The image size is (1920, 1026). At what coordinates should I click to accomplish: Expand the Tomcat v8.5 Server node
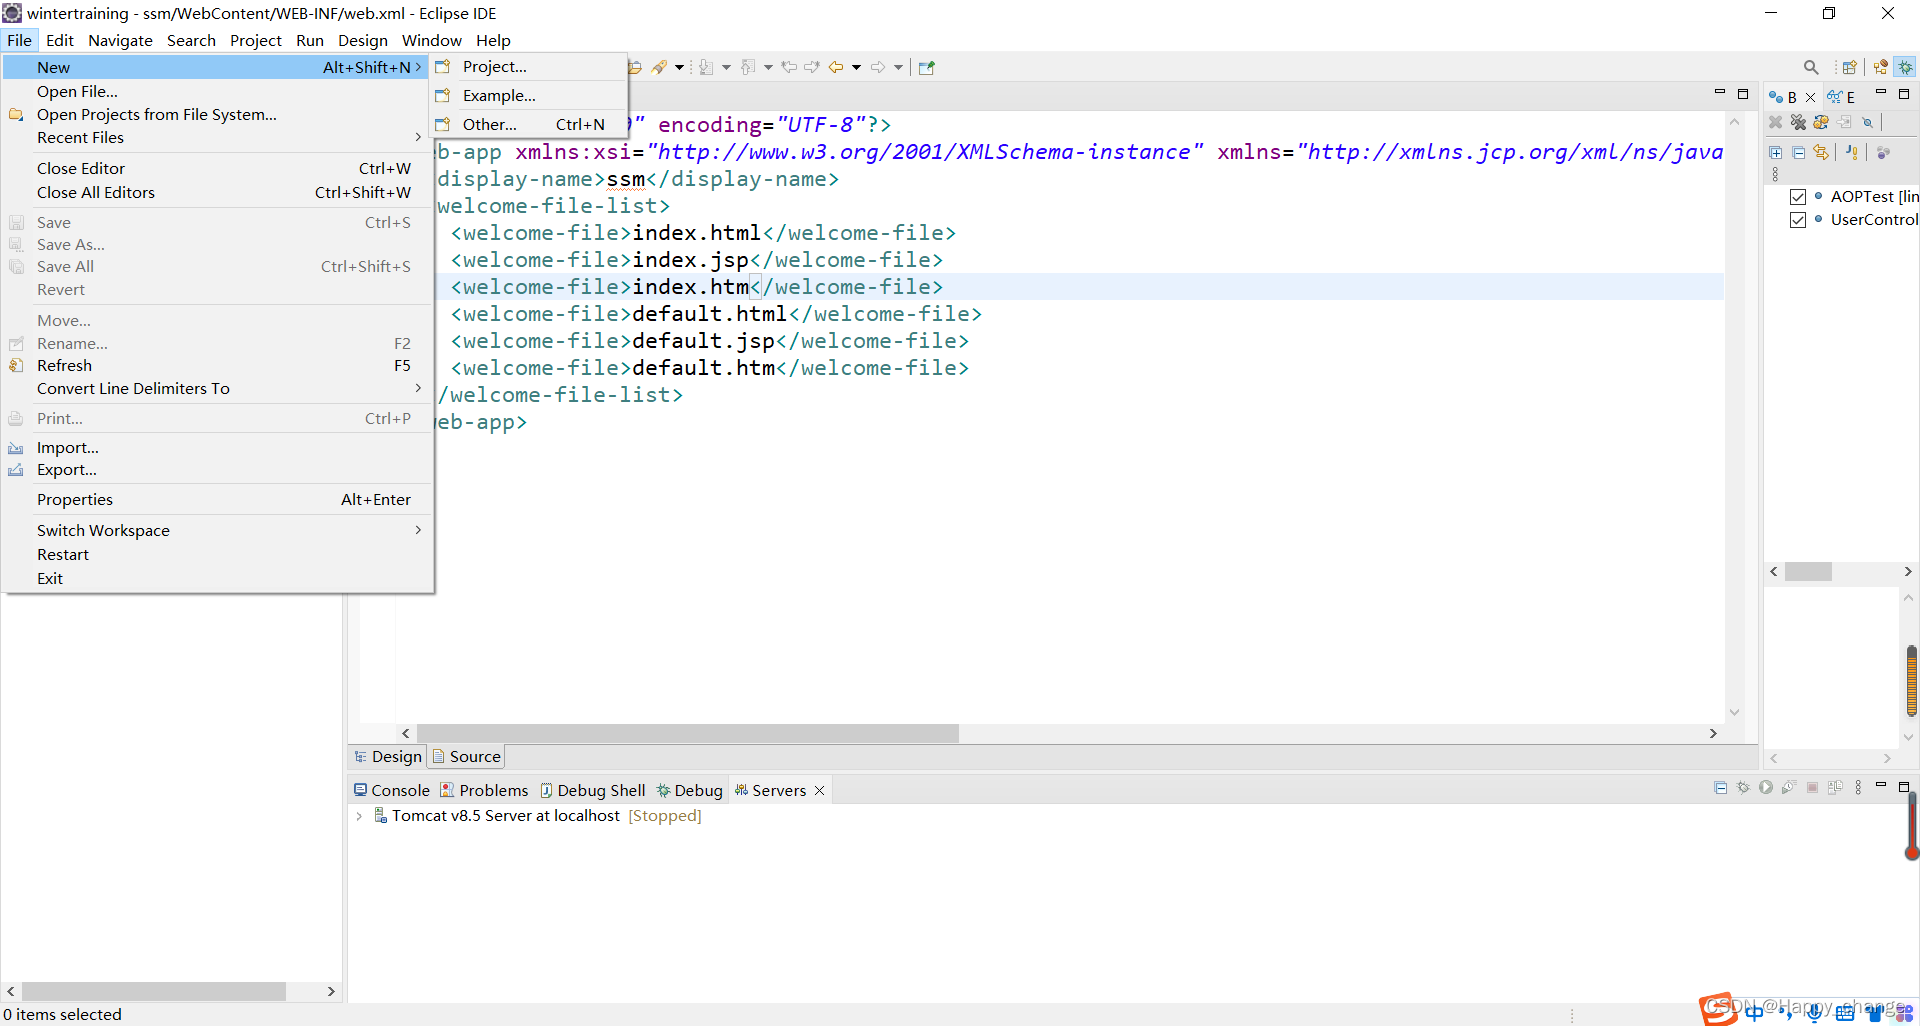(x=360, y=816)
